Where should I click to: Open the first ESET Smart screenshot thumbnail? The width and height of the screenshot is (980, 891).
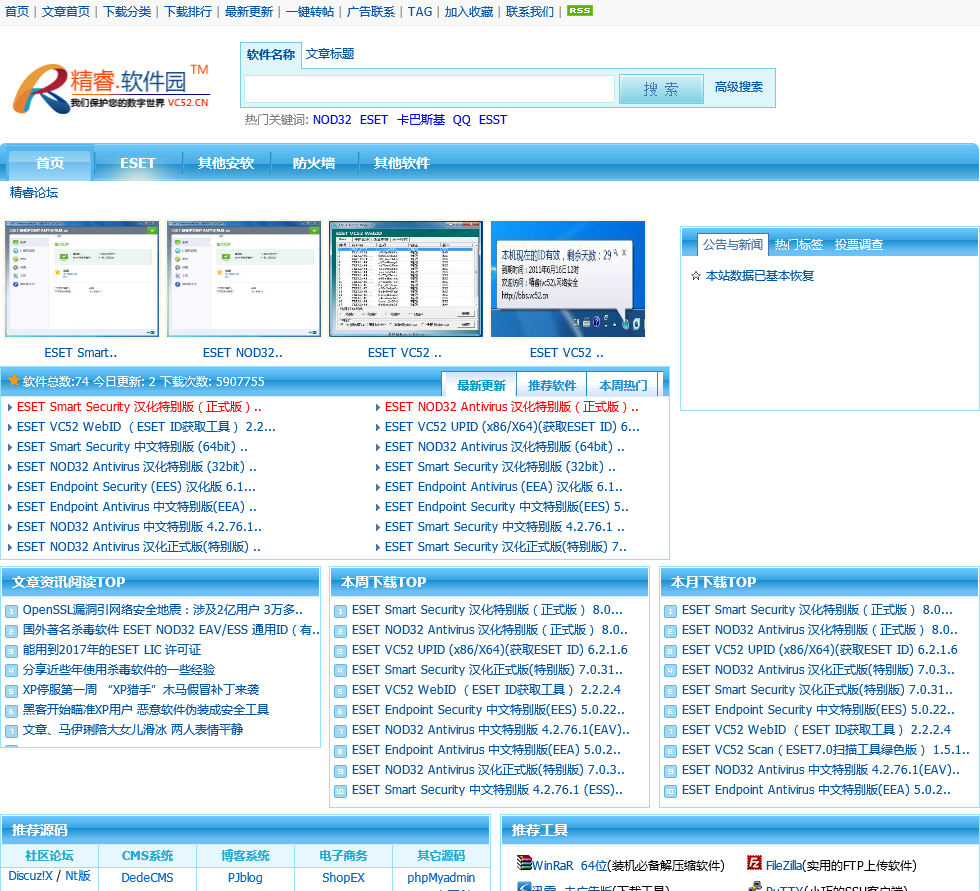tap(81, 279)
